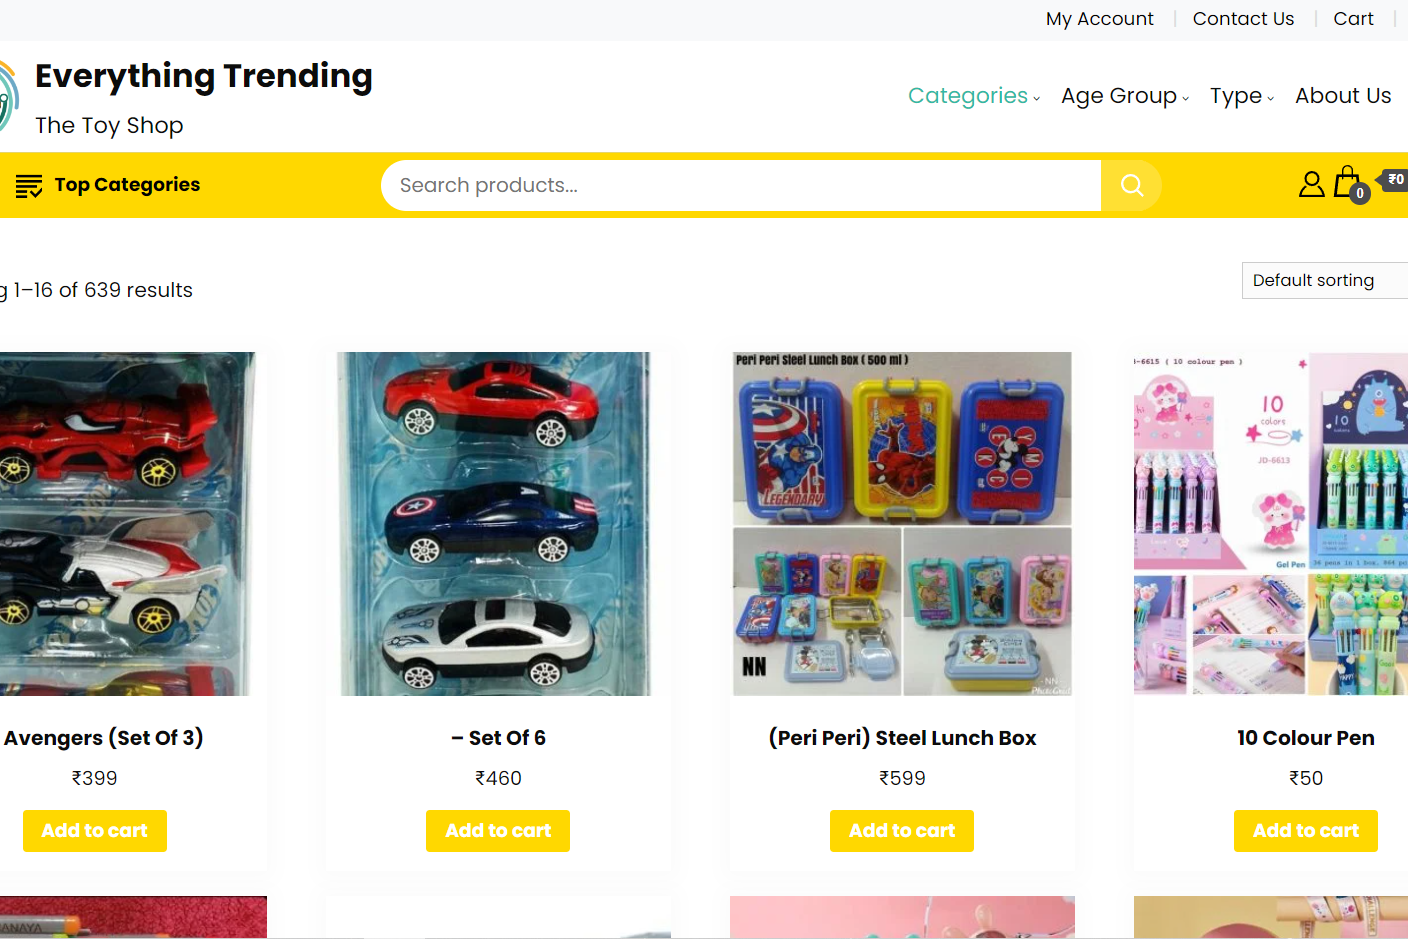The height and width of the screenshot is (939, 1408).
Task: Add Peri Peri Steel Lunch Box to cart
Action: click(x=902, y=831)
